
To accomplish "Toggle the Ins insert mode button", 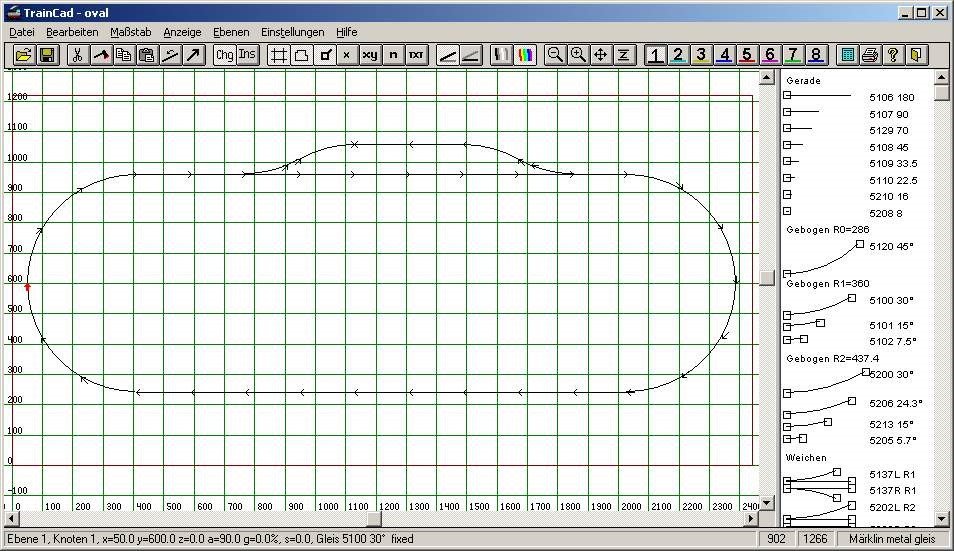I will pos(247,55).
